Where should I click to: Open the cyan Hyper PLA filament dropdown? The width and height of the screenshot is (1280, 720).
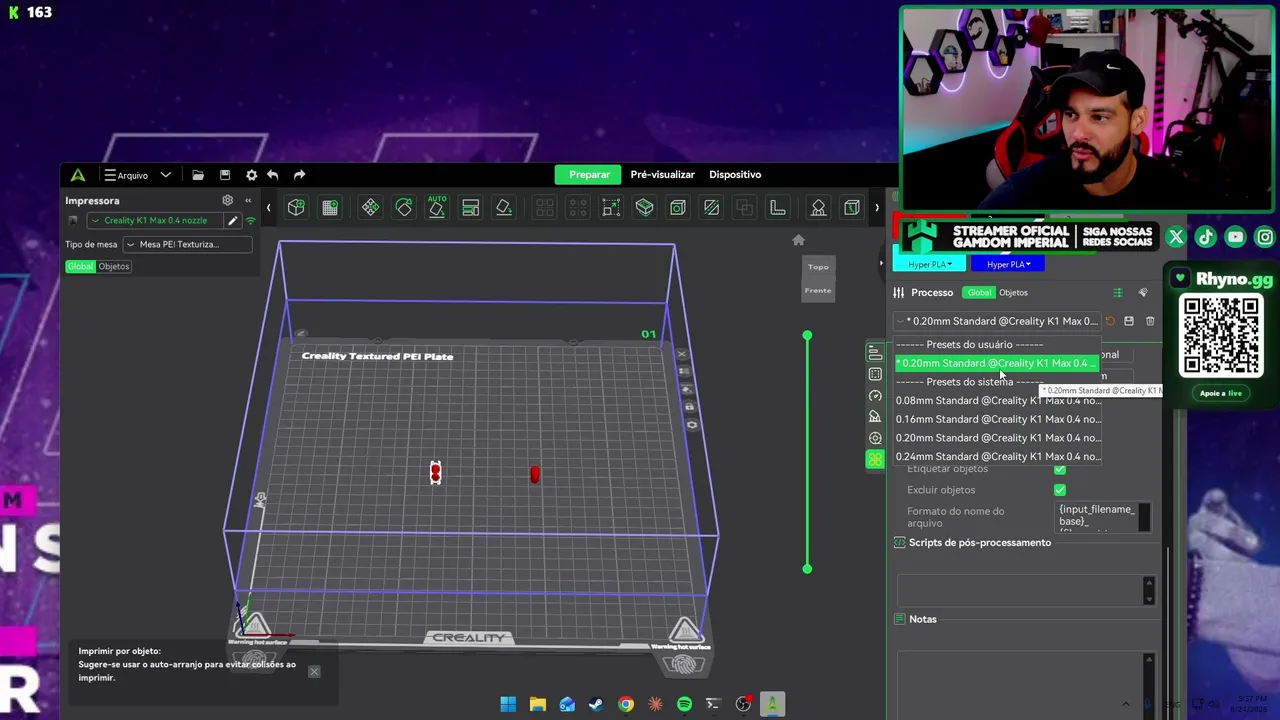click(930, 264)
